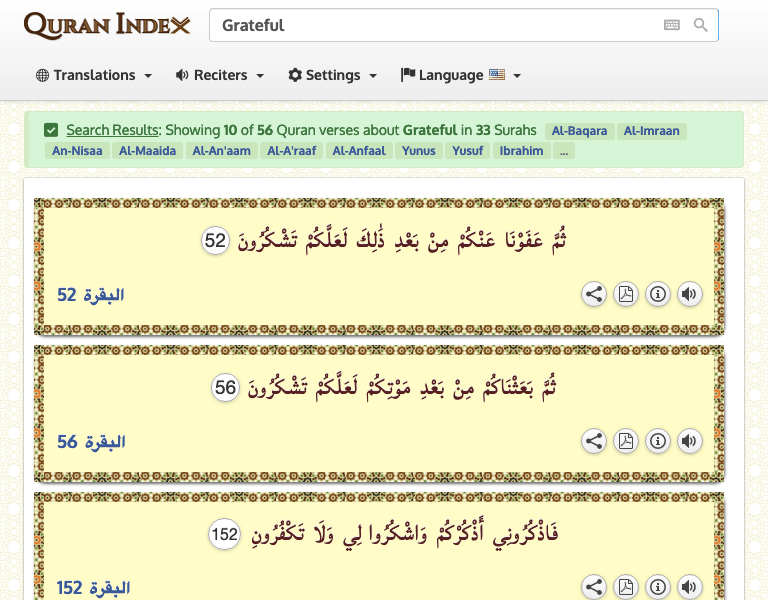This screenshot has height=600, width=768.
Task: Share verse 152 of Al-Baqara
Action: tap(594, 587)
